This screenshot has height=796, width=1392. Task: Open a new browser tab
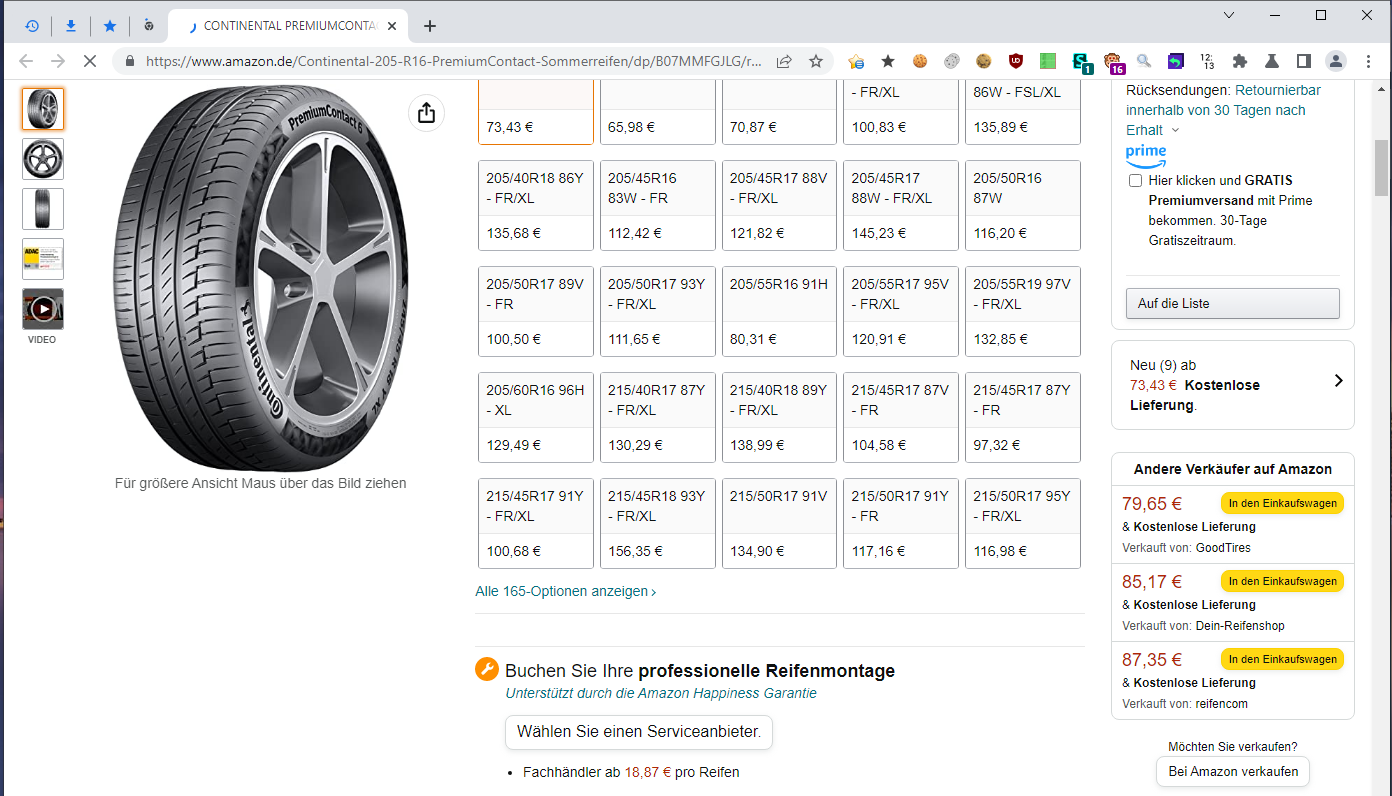point(430,26)
